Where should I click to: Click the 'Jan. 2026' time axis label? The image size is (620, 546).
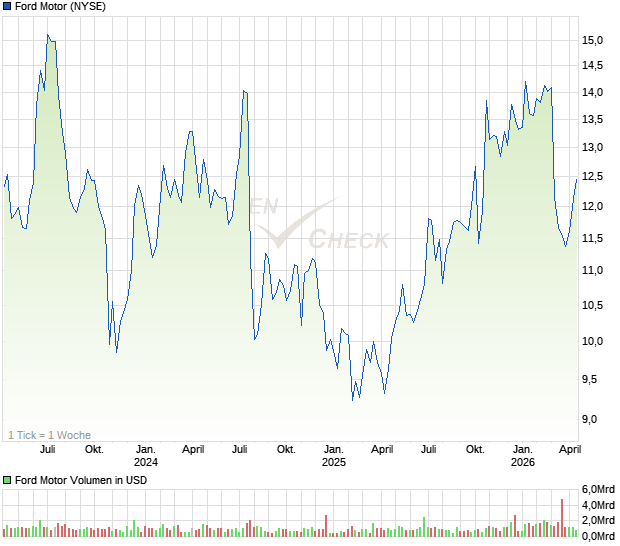coord(523,455)
